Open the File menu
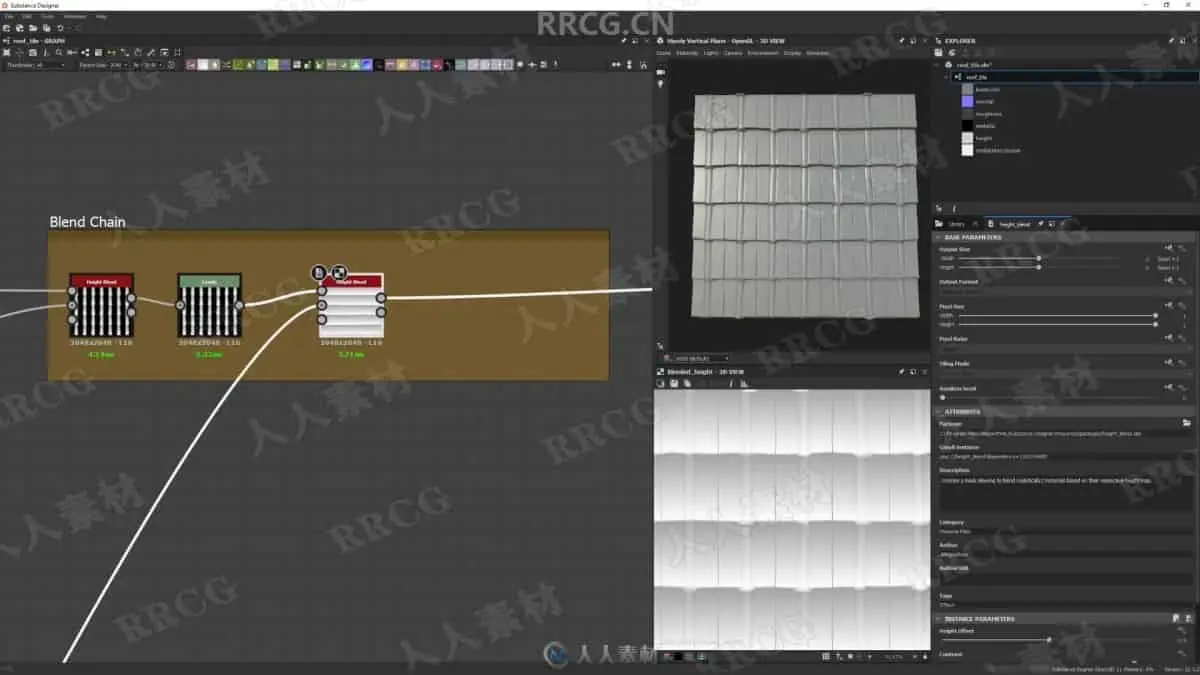 [7, 17]
